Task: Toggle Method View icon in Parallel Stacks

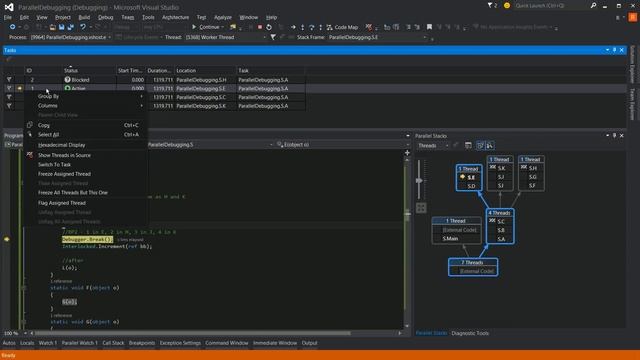Action: 468,146
